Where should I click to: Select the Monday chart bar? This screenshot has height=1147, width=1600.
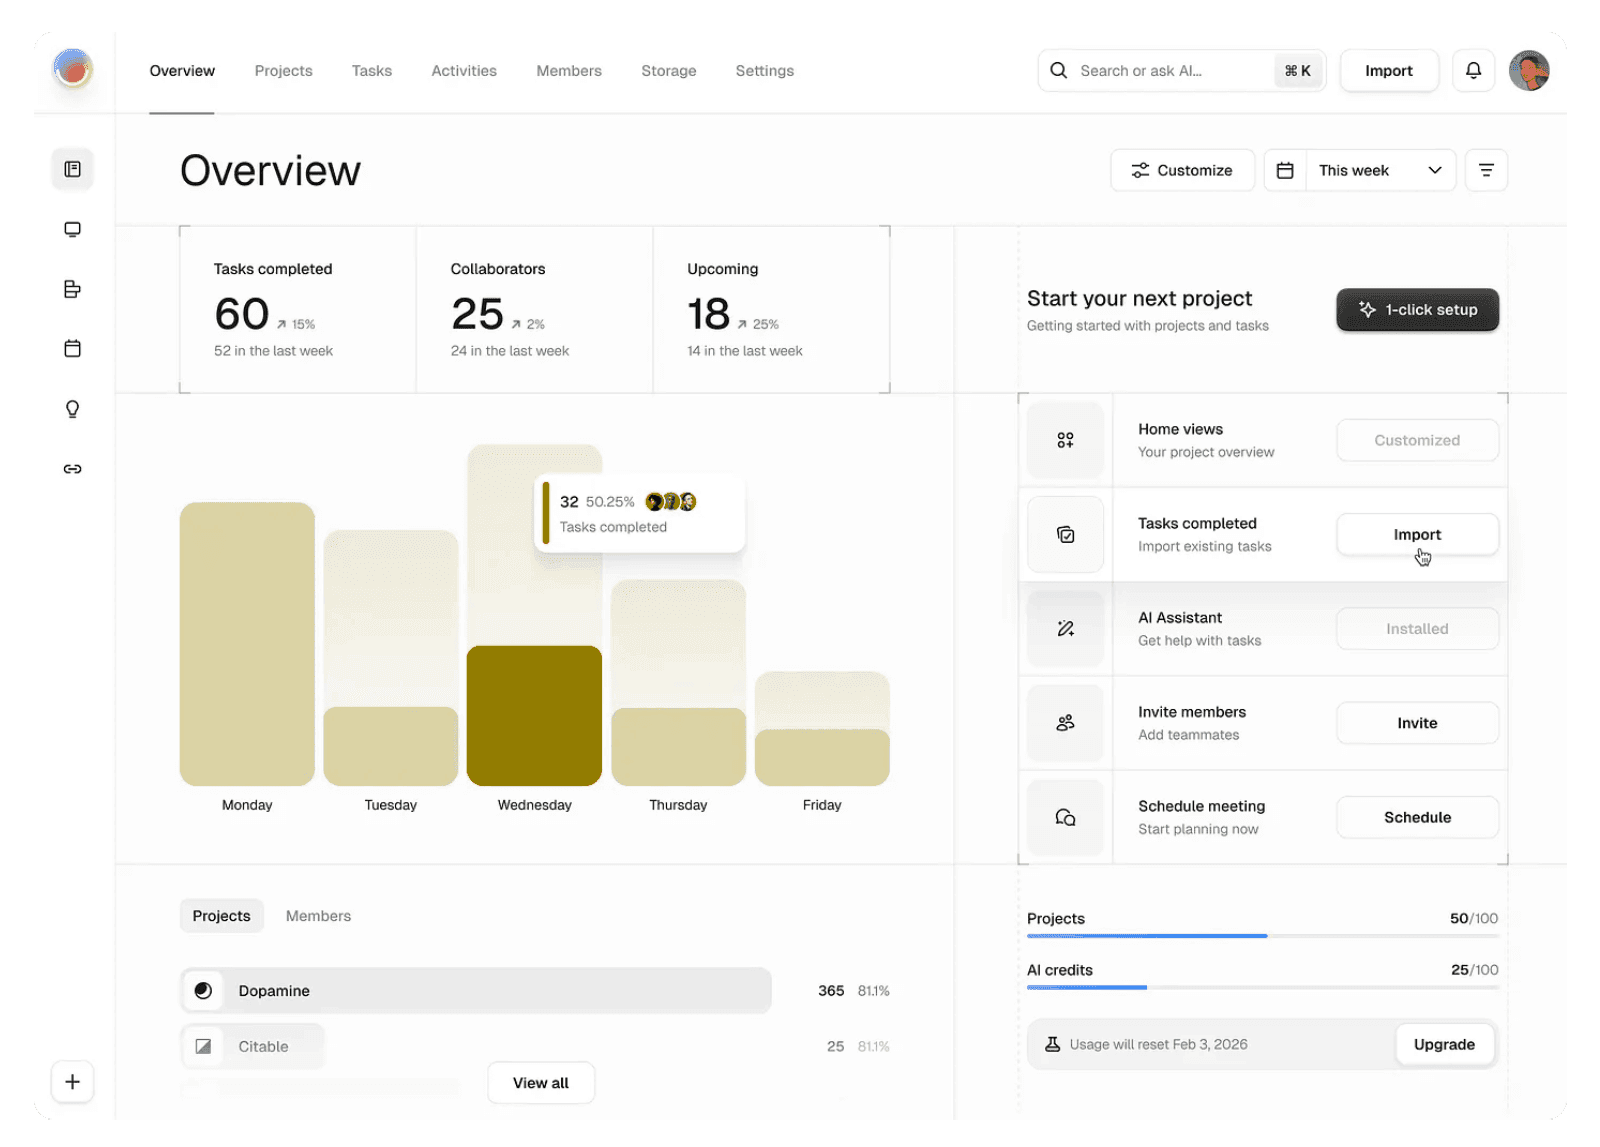(247, 644)
